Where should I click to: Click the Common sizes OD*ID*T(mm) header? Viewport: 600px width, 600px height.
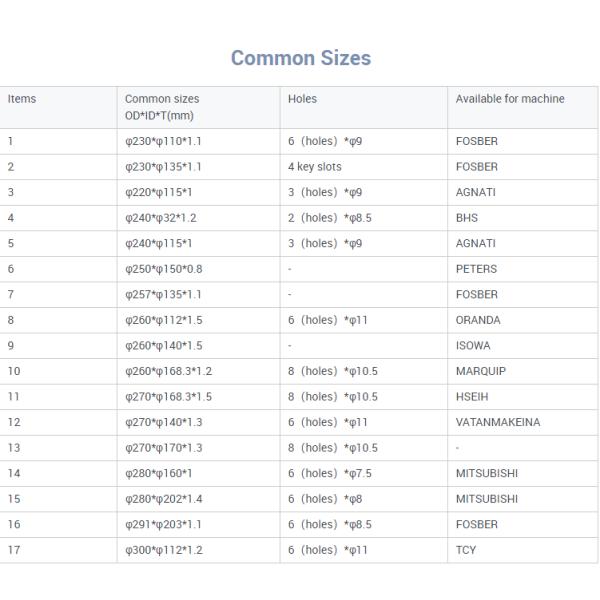(162, 107)
